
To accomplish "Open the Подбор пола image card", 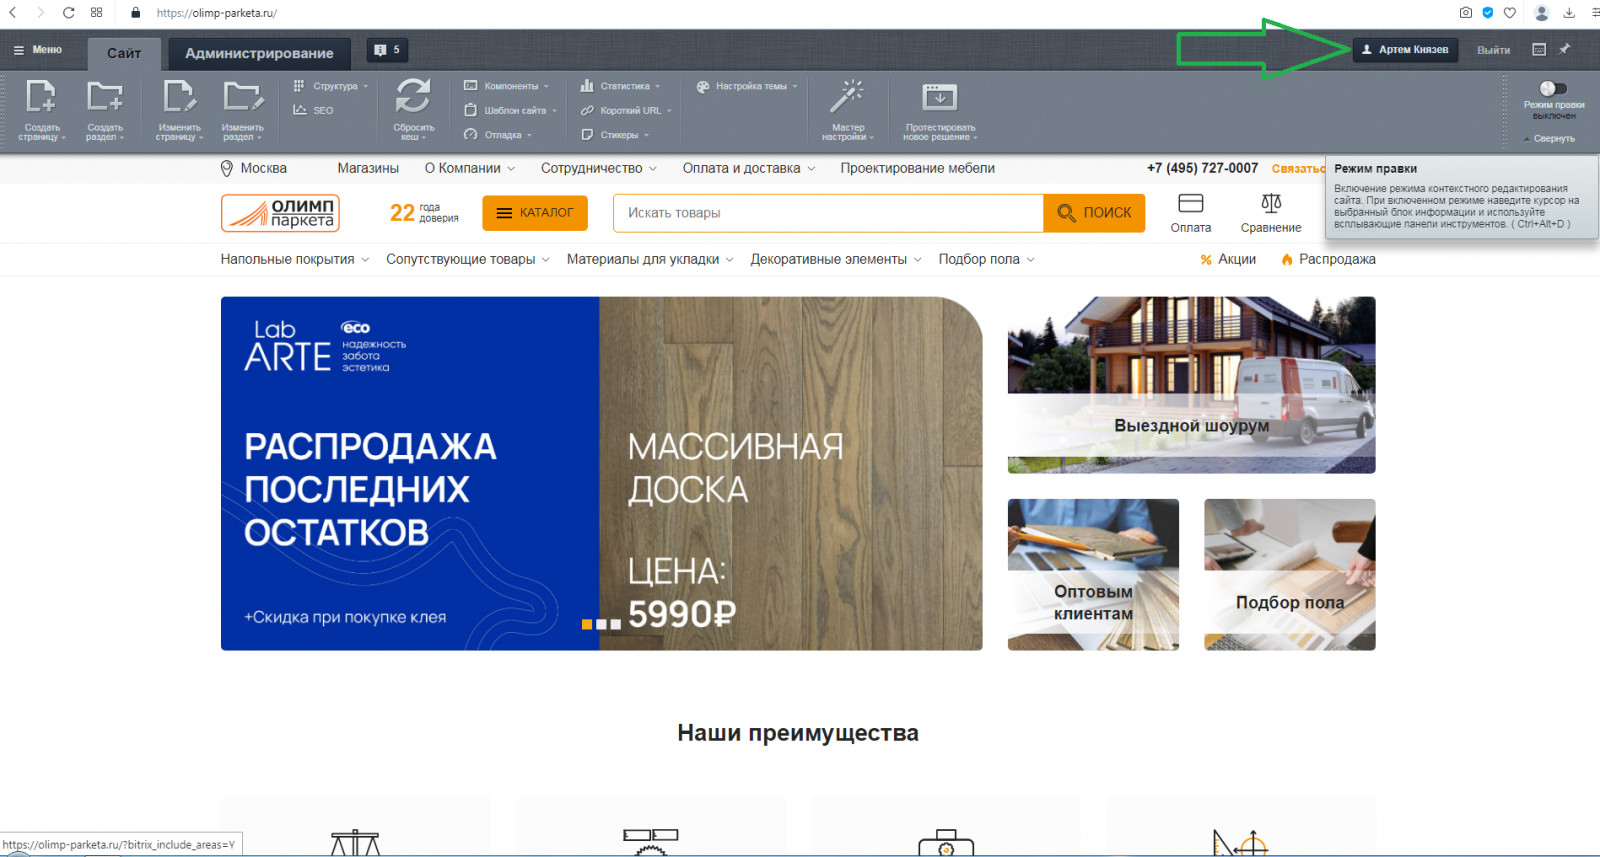I will [1290, 575].
